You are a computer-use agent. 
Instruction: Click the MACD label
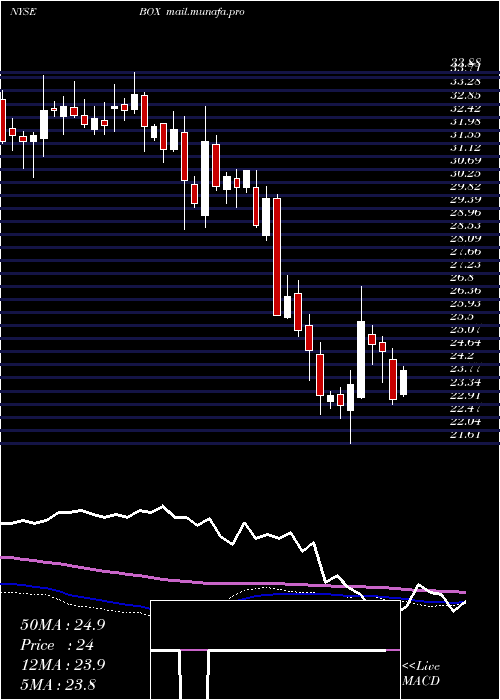pos(421,681)
